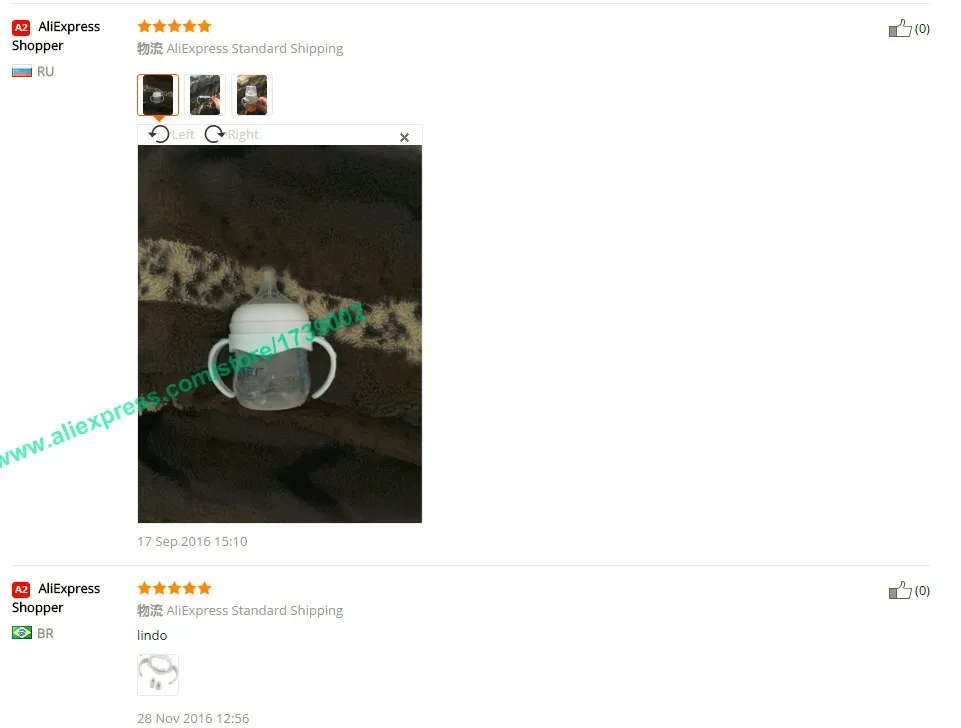Screen dimensions: 961x728
Task: Select the first bottle thumbnail
Action: pyautogui.click(x=158, y=95)
